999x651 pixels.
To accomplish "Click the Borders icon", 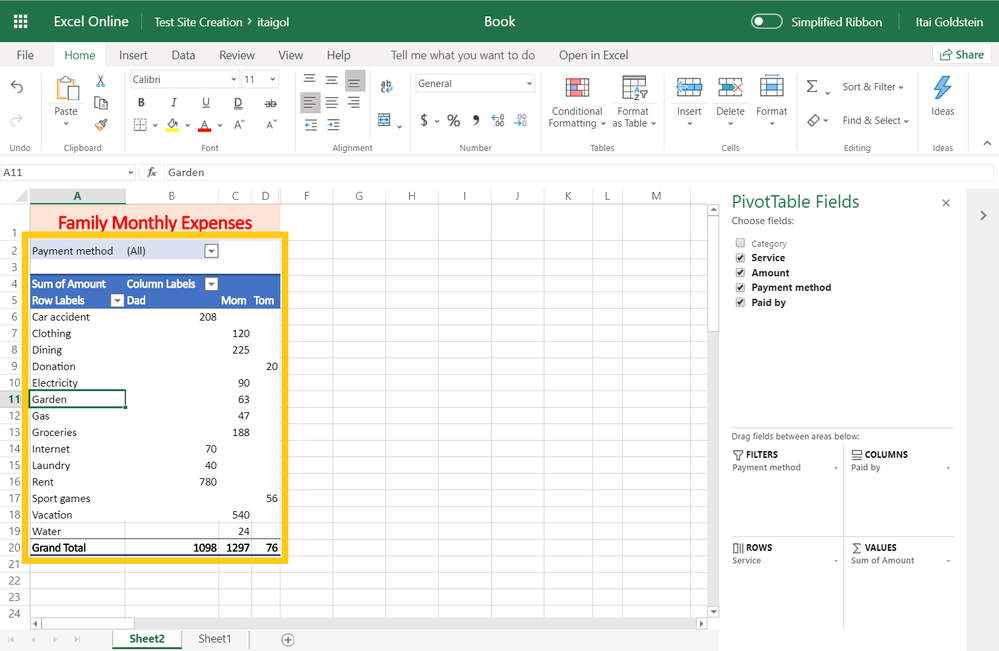I will tap(140, 124).
